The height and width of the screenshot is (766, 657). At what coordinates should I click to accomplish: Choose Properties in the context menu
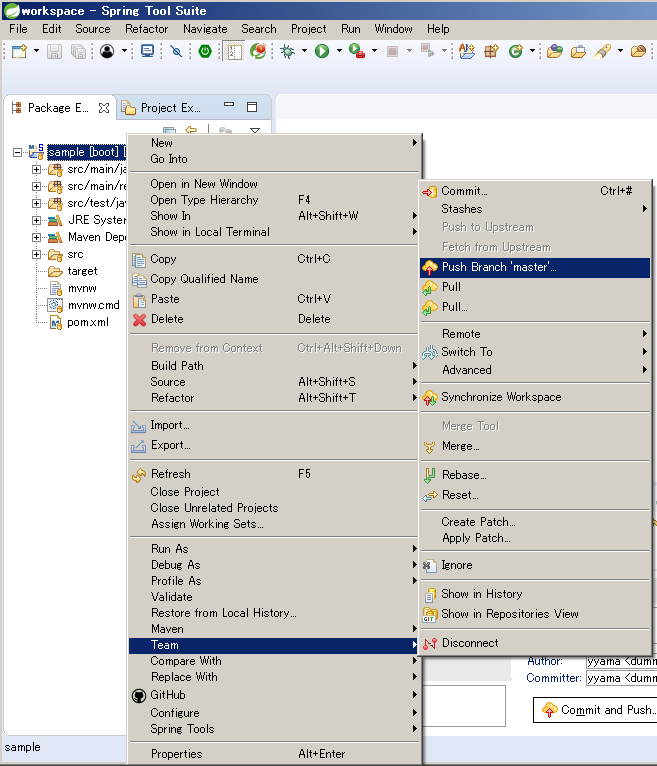coord(274,754)
